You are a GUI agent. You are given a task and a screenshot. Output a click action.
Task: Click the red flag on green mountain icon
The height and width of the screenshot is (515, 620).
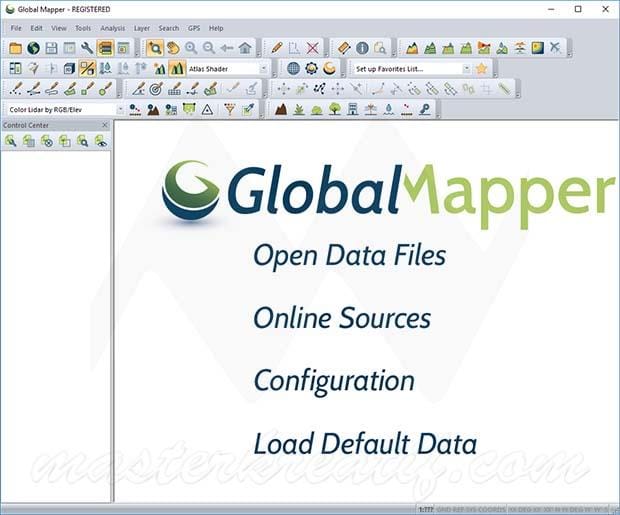coord(484,48)
